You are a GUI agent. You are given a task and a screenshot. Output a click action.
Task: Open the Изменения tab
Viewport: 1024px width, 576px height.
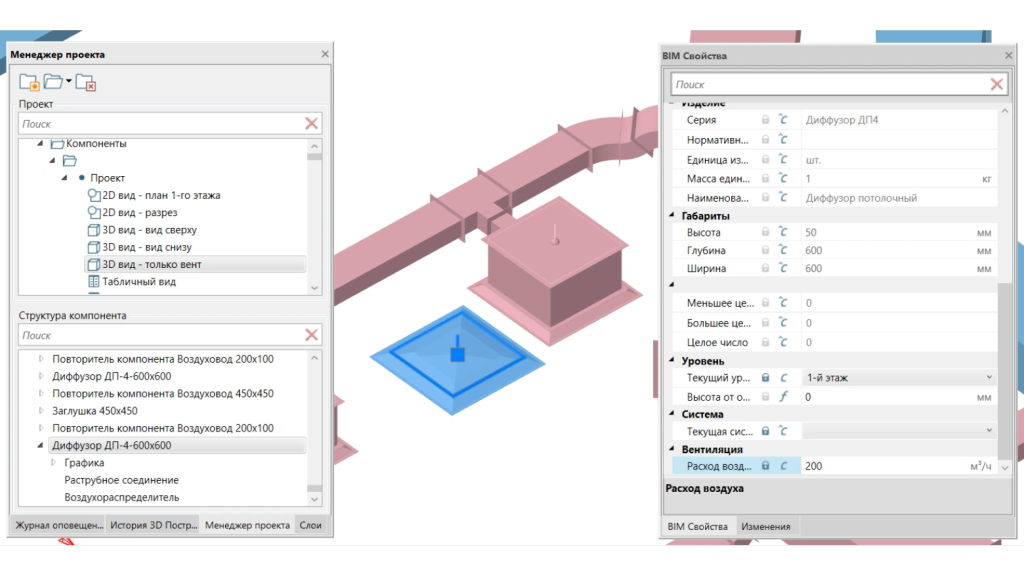[766, 527]
